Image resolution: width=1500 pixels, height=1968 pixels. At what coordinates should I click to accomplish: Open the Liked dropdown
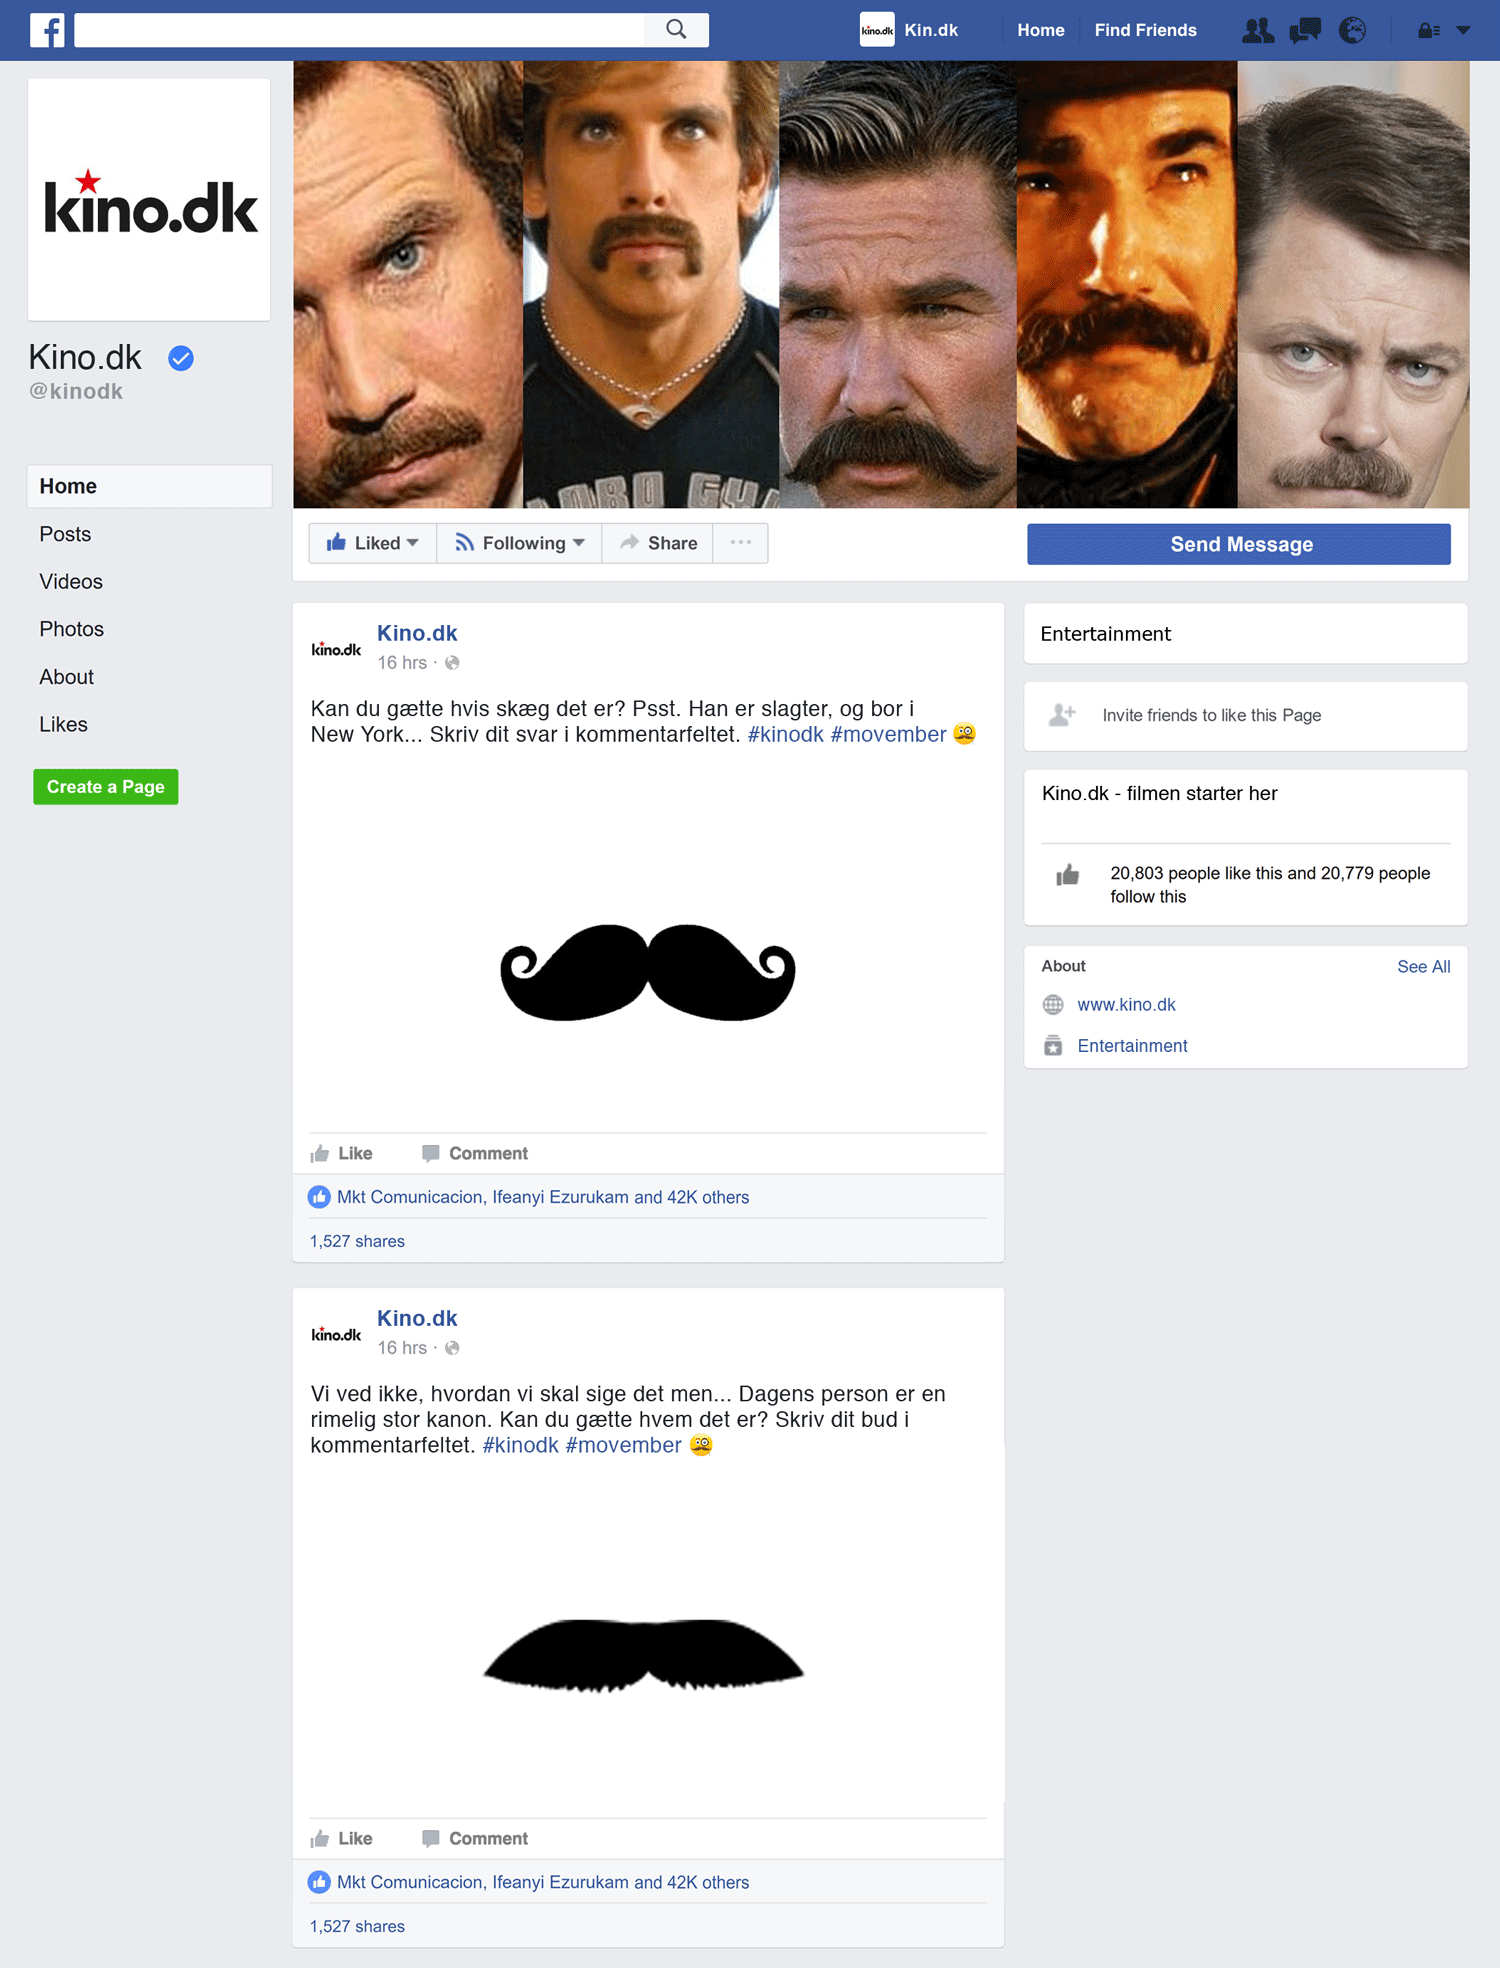372,543
